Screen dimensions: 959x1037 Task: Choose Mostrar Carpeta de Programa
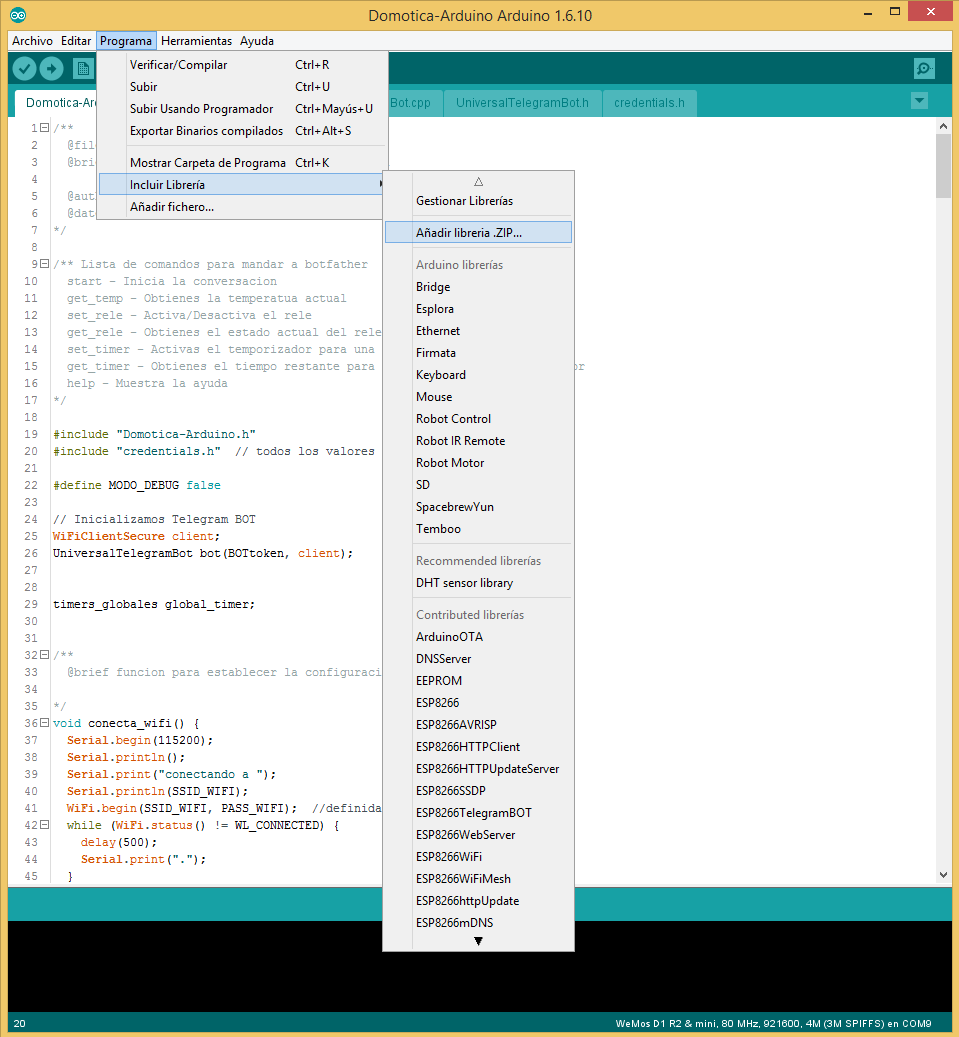click(243, 163)
